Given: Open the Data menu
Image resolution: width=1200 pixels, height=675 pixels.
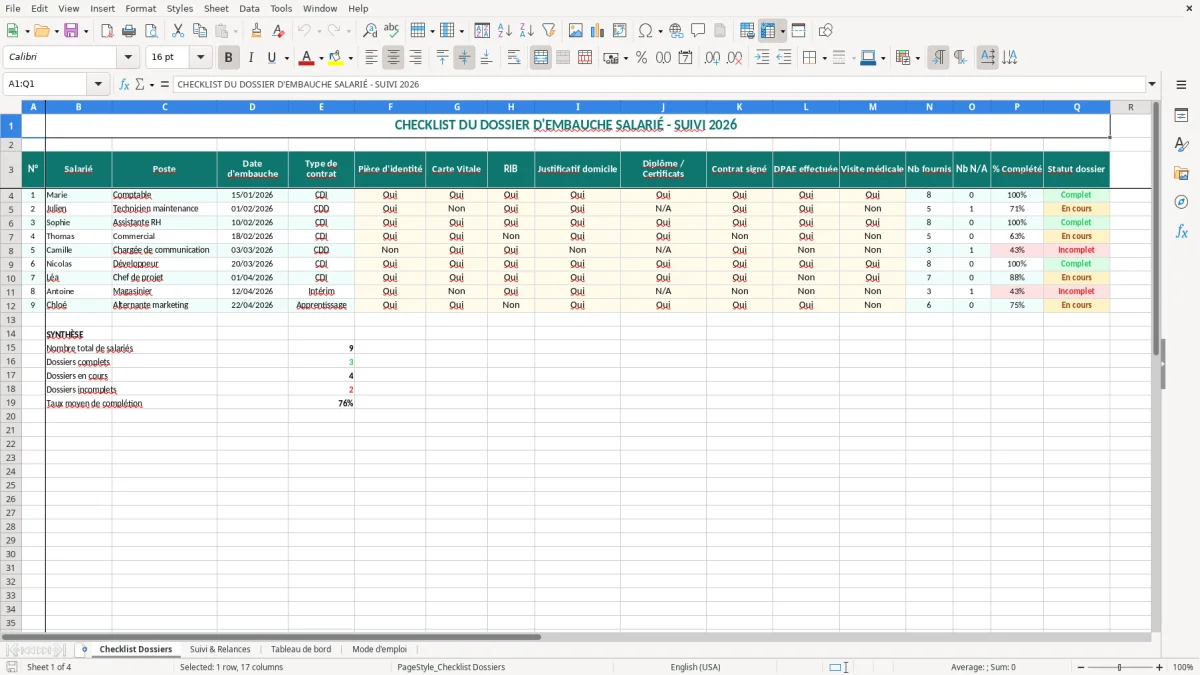Looking at the screenshot, I should tap(249, 8).
